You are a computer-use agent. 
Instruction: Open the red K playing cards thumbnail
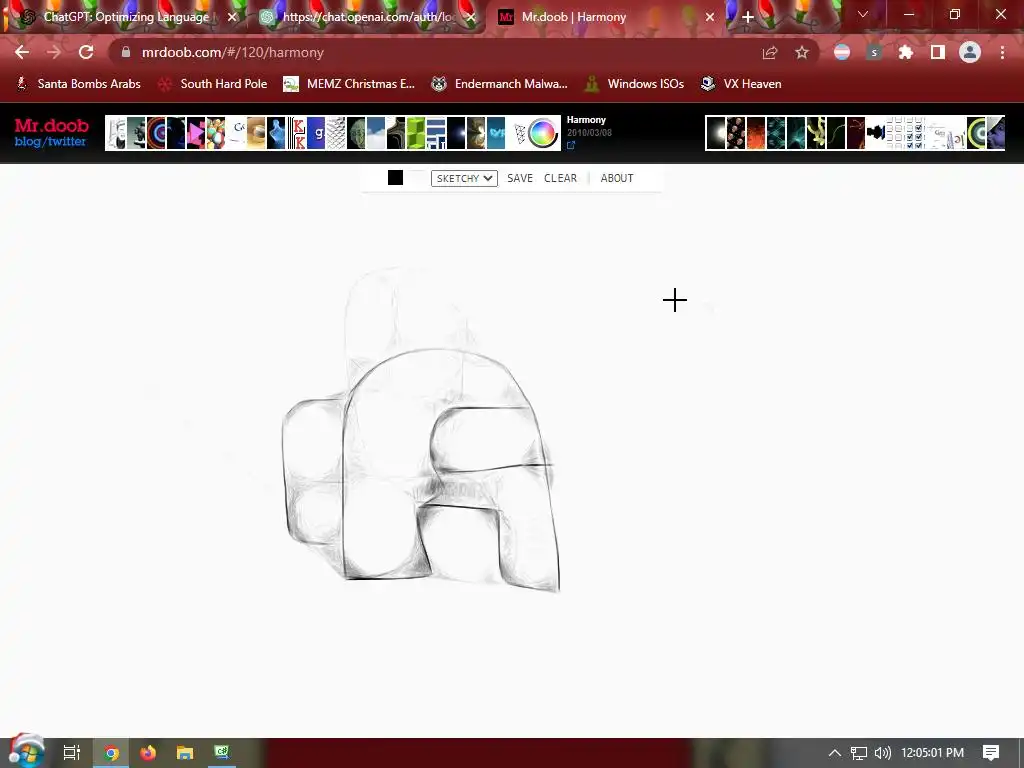pyautogui.click(x=296, y=133)
